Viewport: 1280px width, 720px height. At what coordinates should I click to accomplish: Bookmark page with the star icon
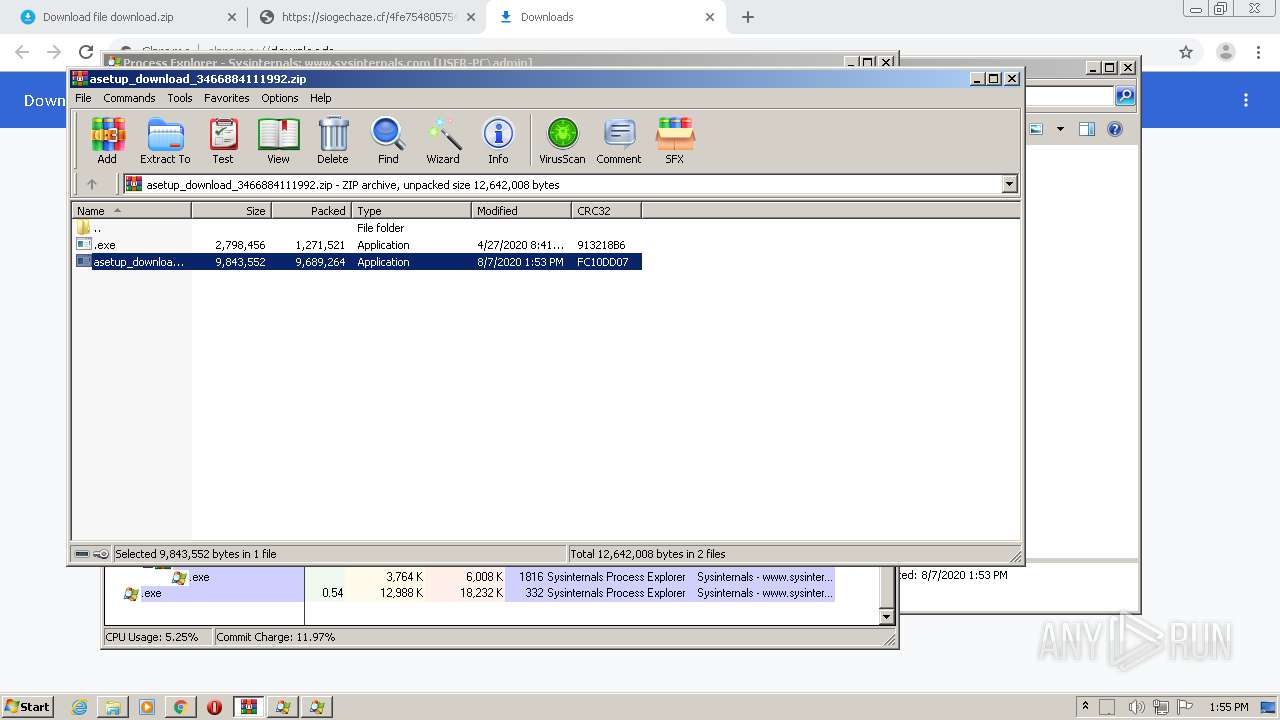tap(1186, 52)
